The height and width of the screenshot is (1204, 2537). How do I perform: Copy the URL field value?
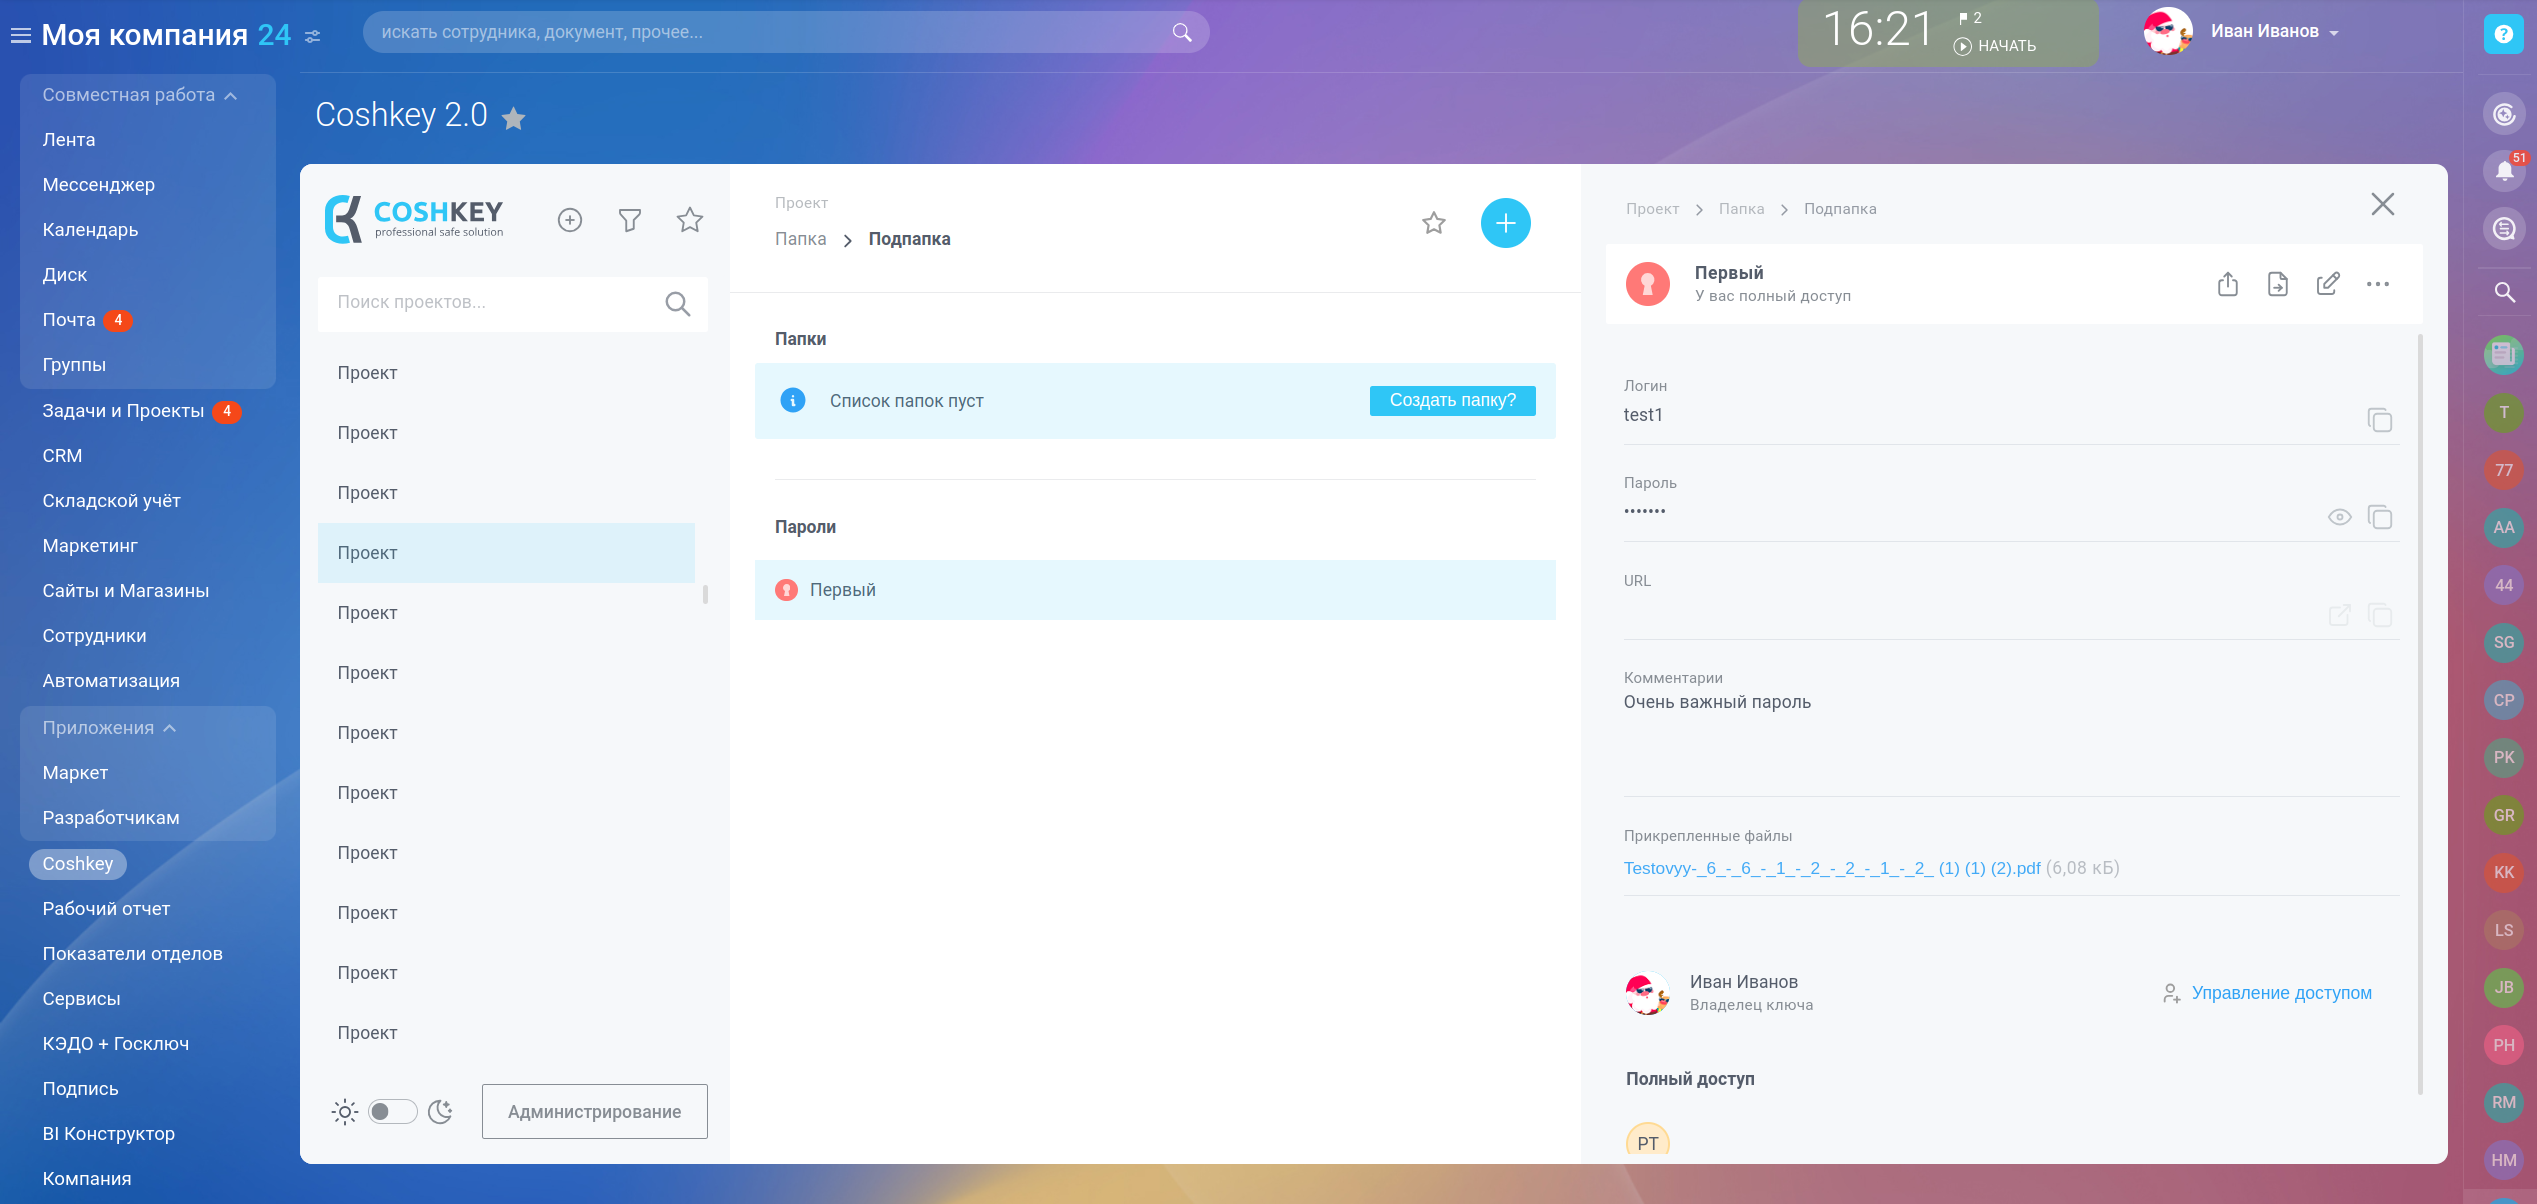click(2380, 615)
